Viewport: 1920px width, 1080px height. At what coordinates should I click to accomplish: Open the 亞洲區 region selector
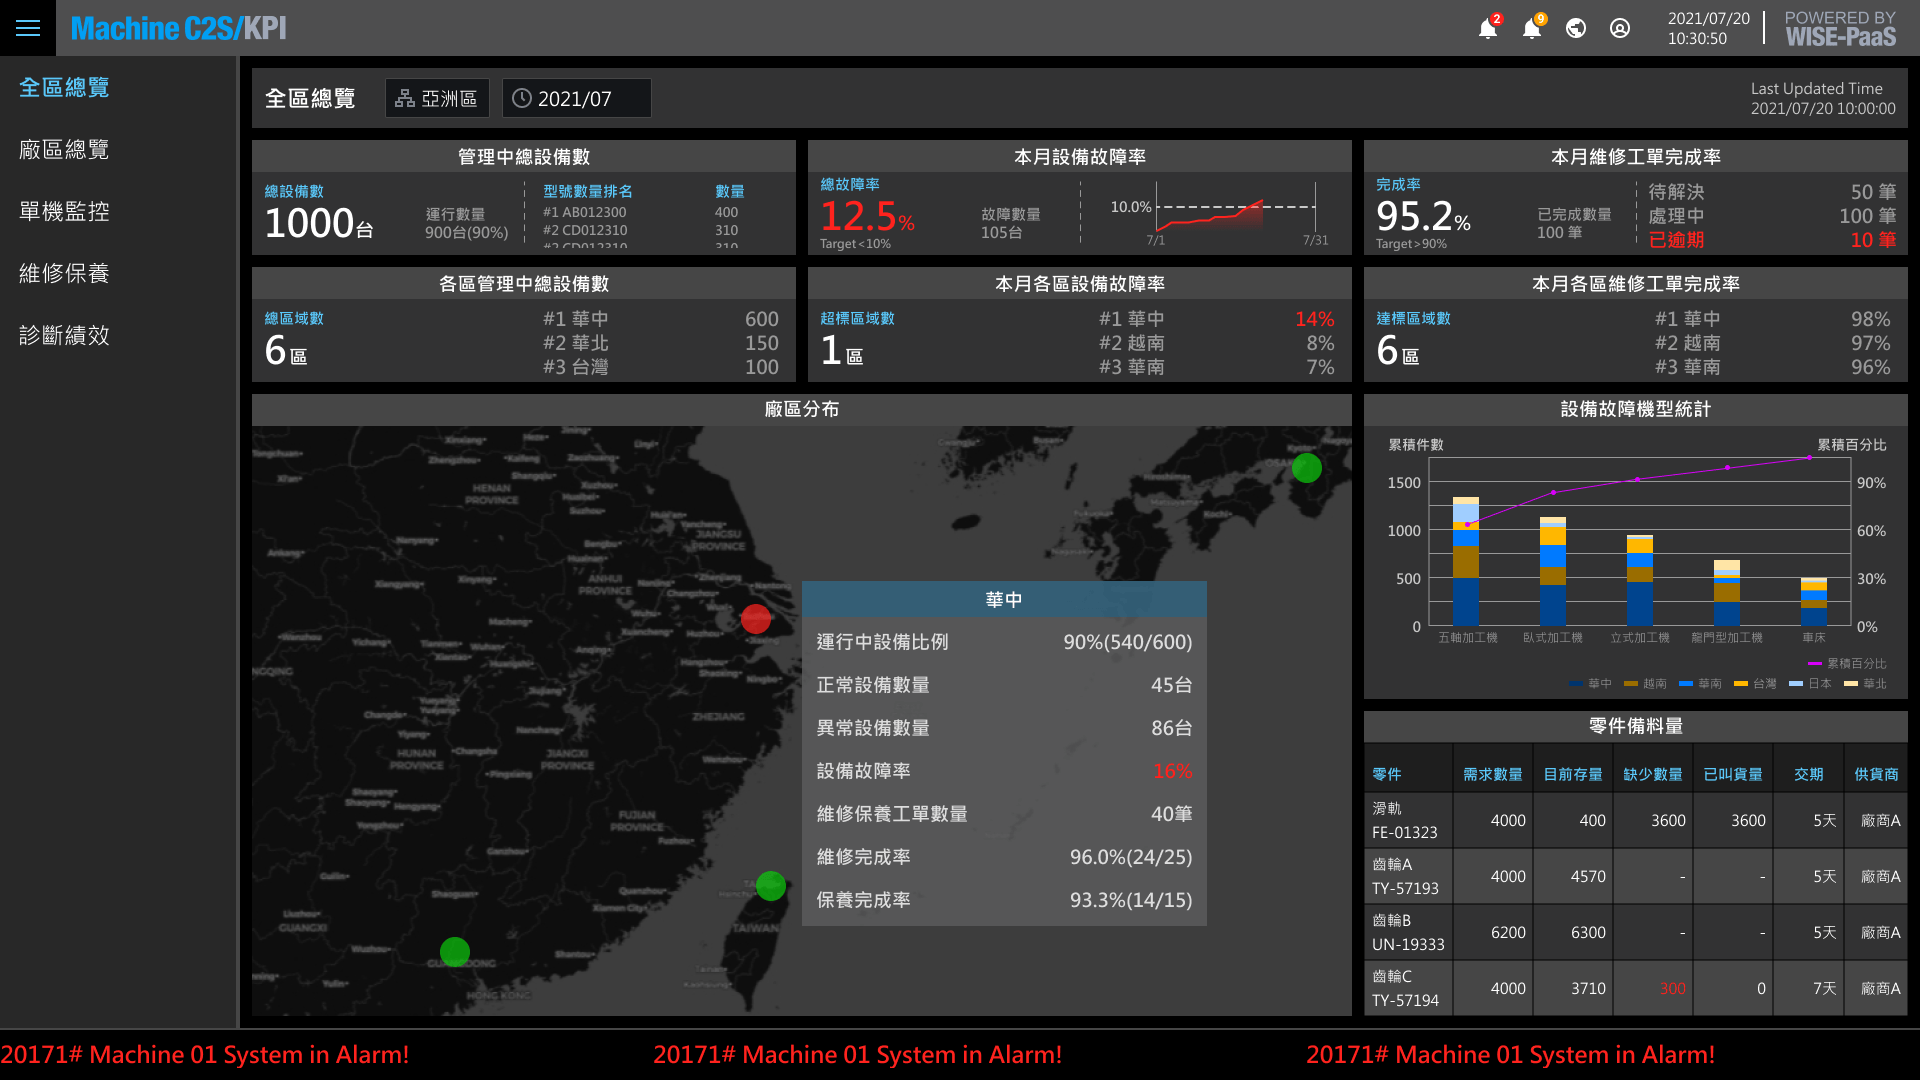coord(437,98)
